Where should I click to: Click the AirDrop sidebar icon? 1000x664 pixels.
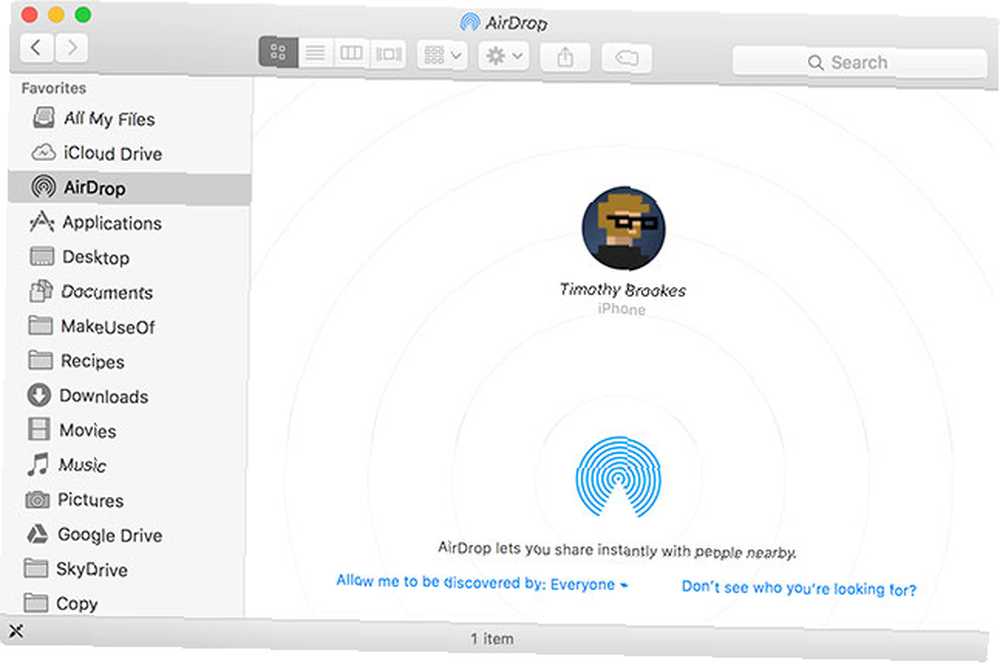pyautogui.click(x=43, y=186)
